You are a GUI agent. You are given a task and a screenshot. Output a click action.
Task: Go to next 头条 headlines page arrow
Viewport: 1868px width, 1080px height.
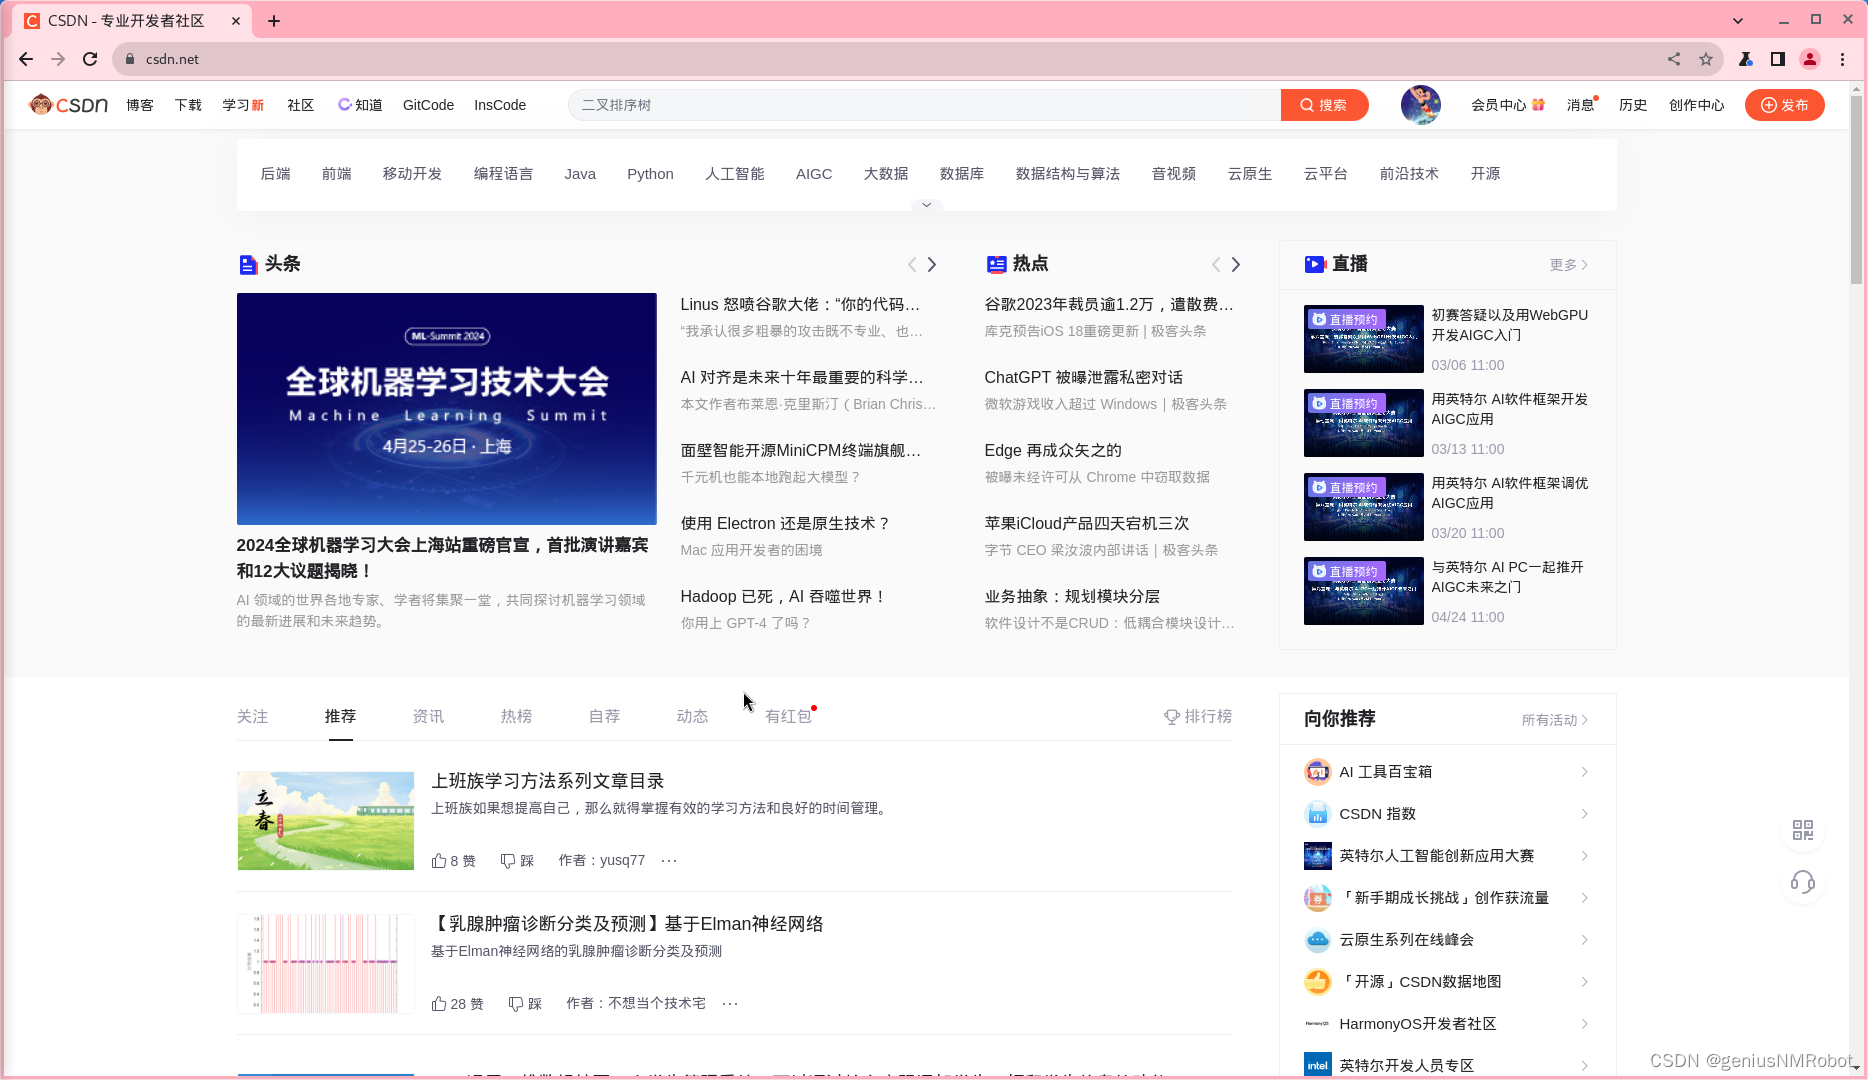click(x=932, y=264)
